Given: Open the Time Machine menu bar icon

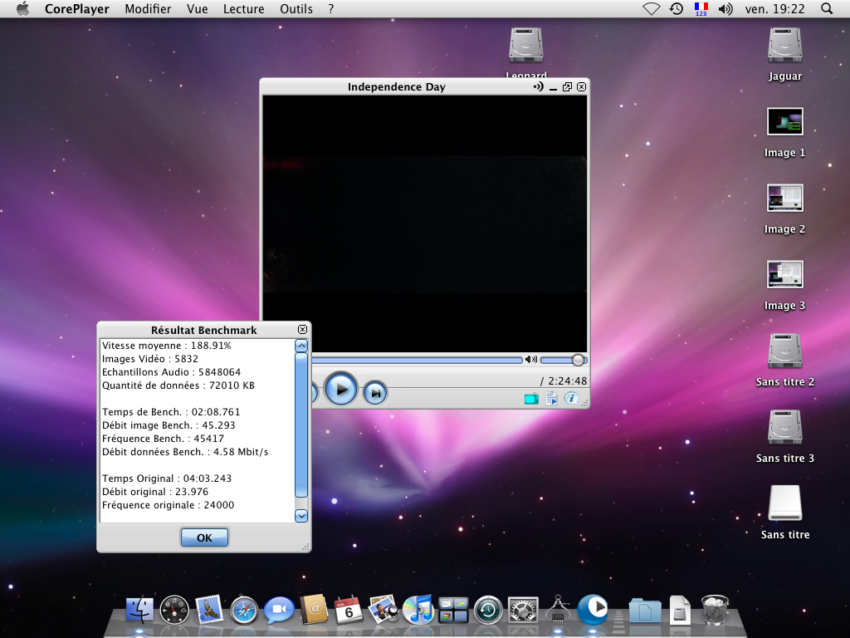Looking at the screenshot, I should pyautogui.click(x=676, y=9).
